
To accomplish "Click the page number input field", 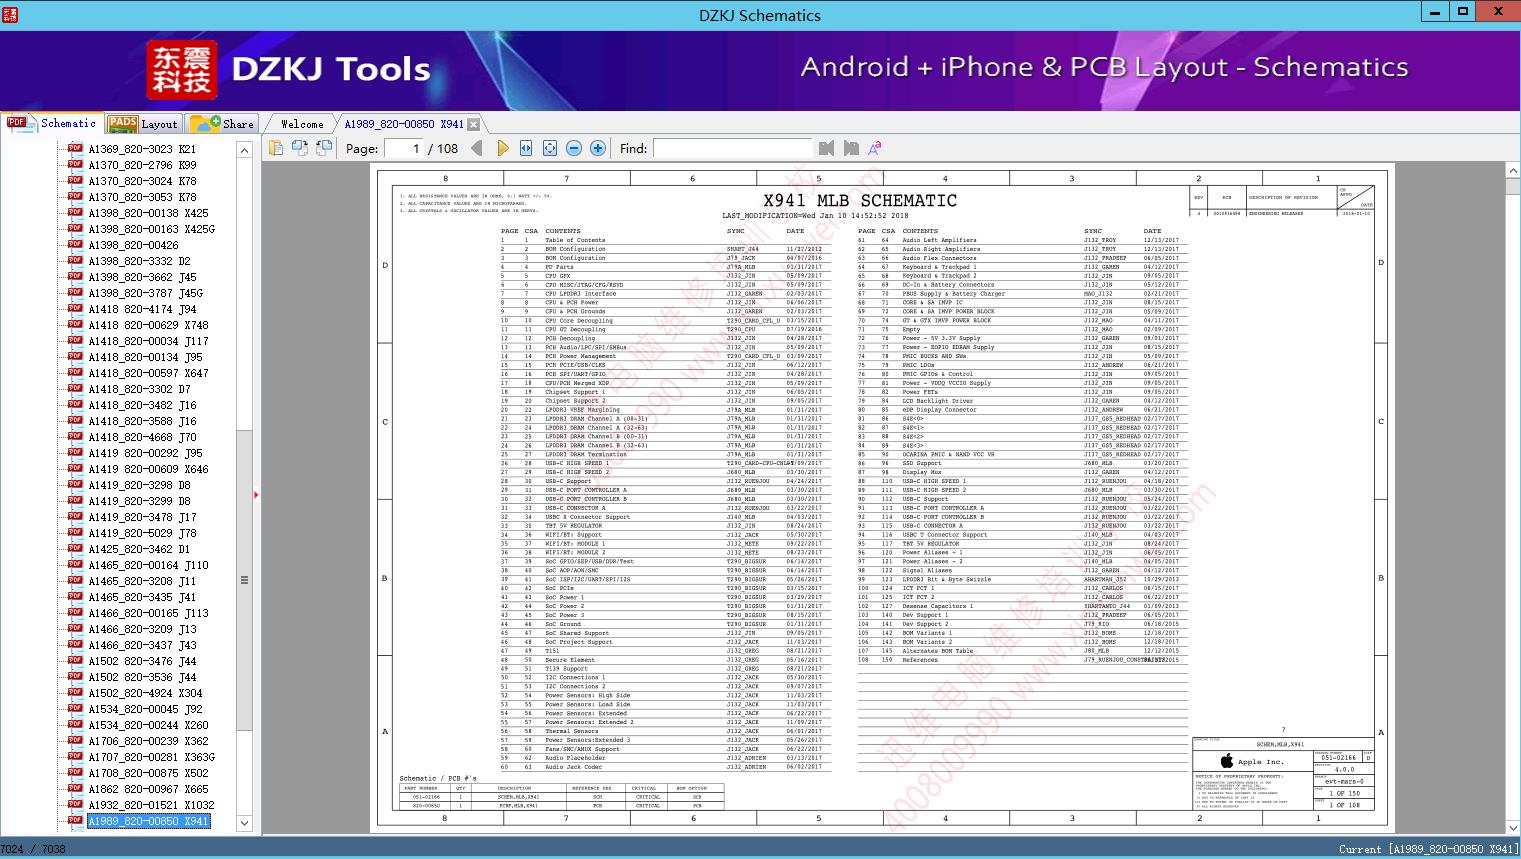I will tap(404, 148).
